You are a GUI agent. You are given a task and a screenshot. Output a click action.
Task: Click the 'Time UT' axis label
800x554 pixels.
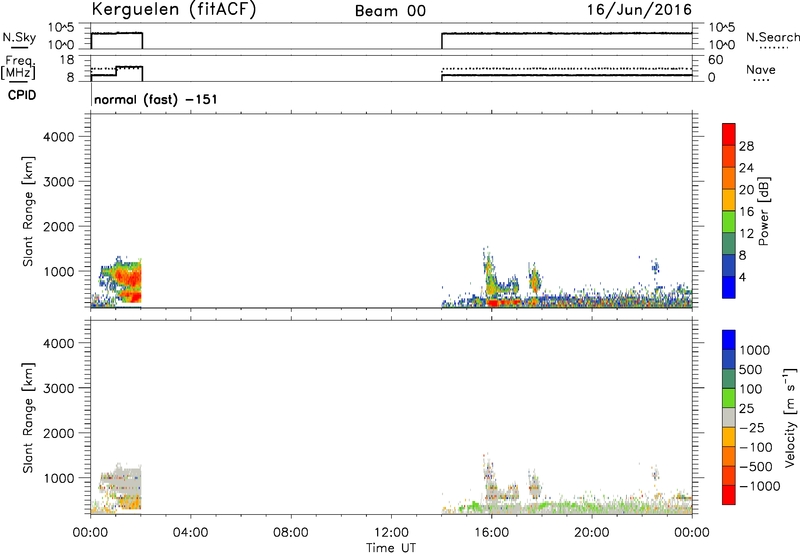click(391, 548)
